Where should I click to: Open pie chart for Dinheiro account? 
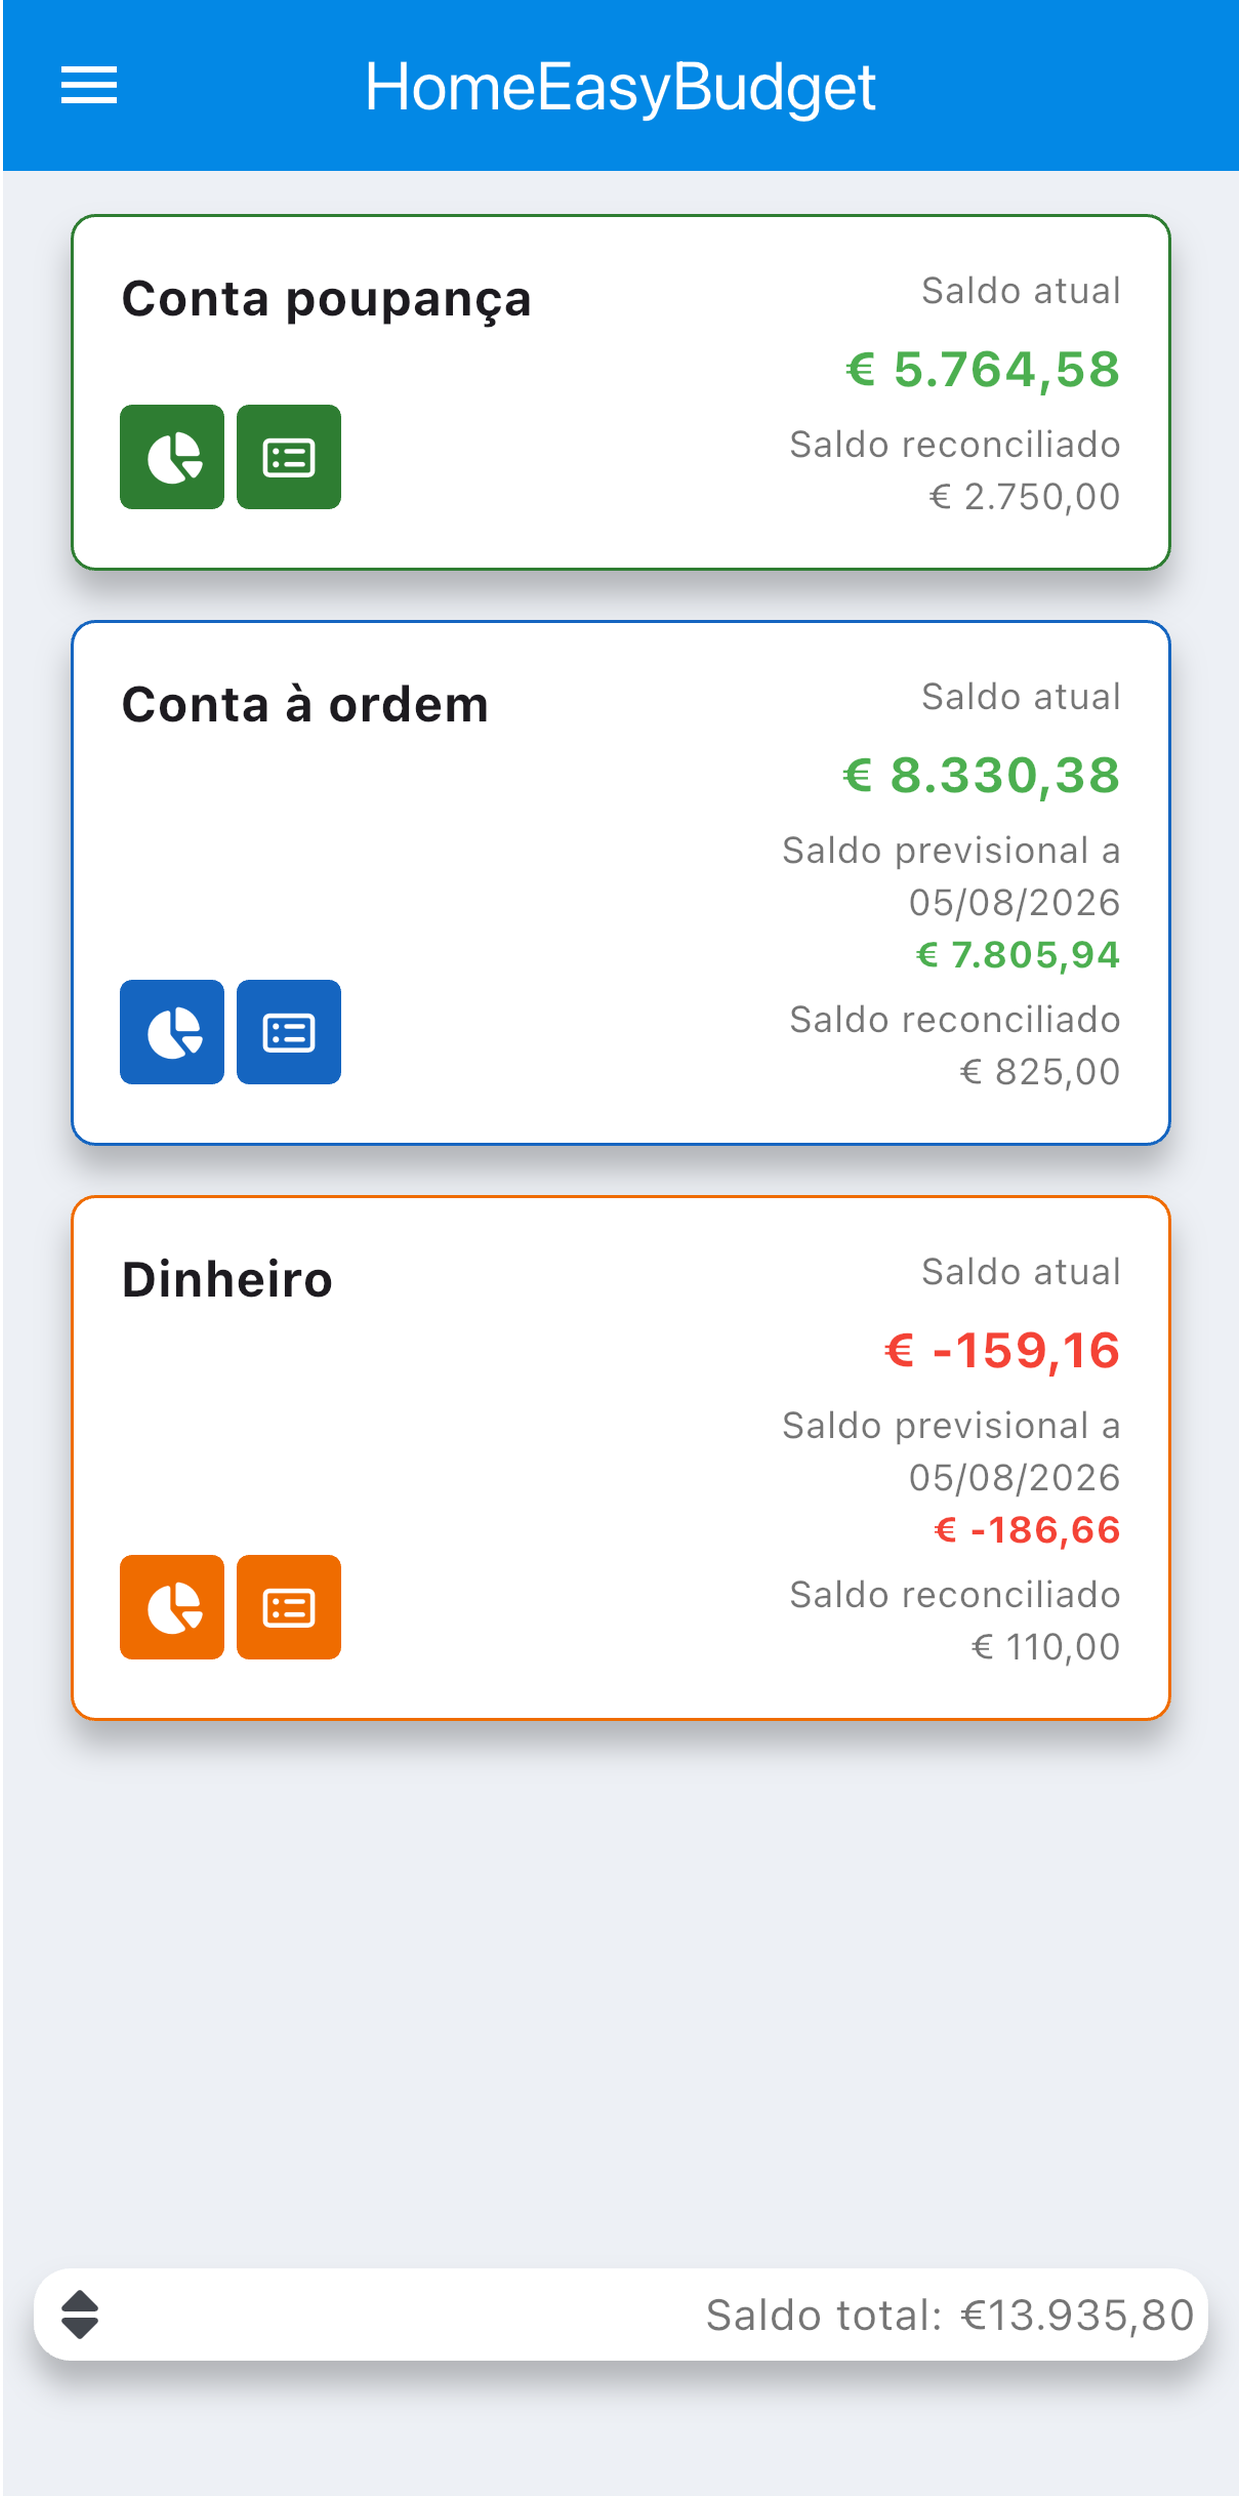pos(172,1607)
